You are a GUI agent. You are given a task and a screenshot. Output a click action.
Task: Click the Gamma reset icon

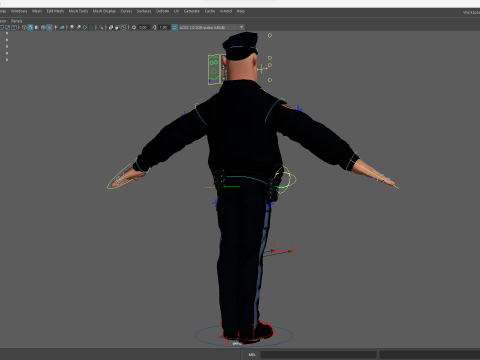click(x=154, y=27)
